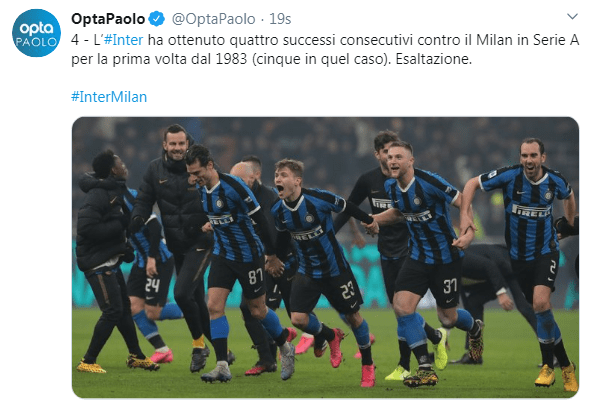Click the opta word in avatar logo
Viewport: 589px width, 413px height.
36,29
